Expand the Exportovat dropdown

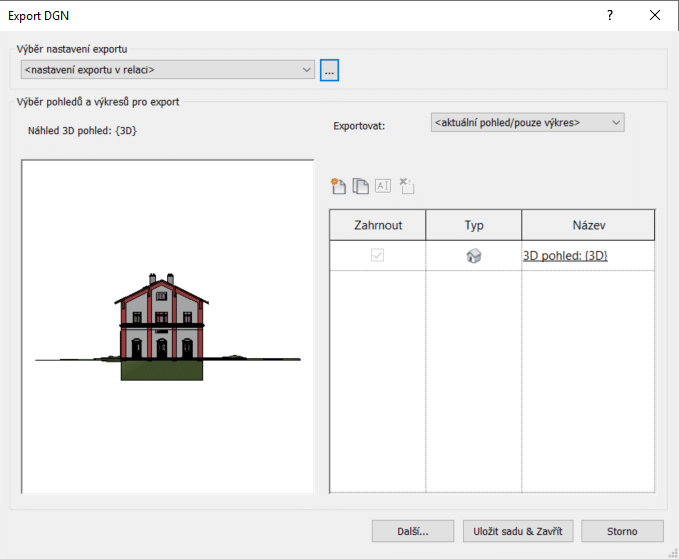pos(527,123)
